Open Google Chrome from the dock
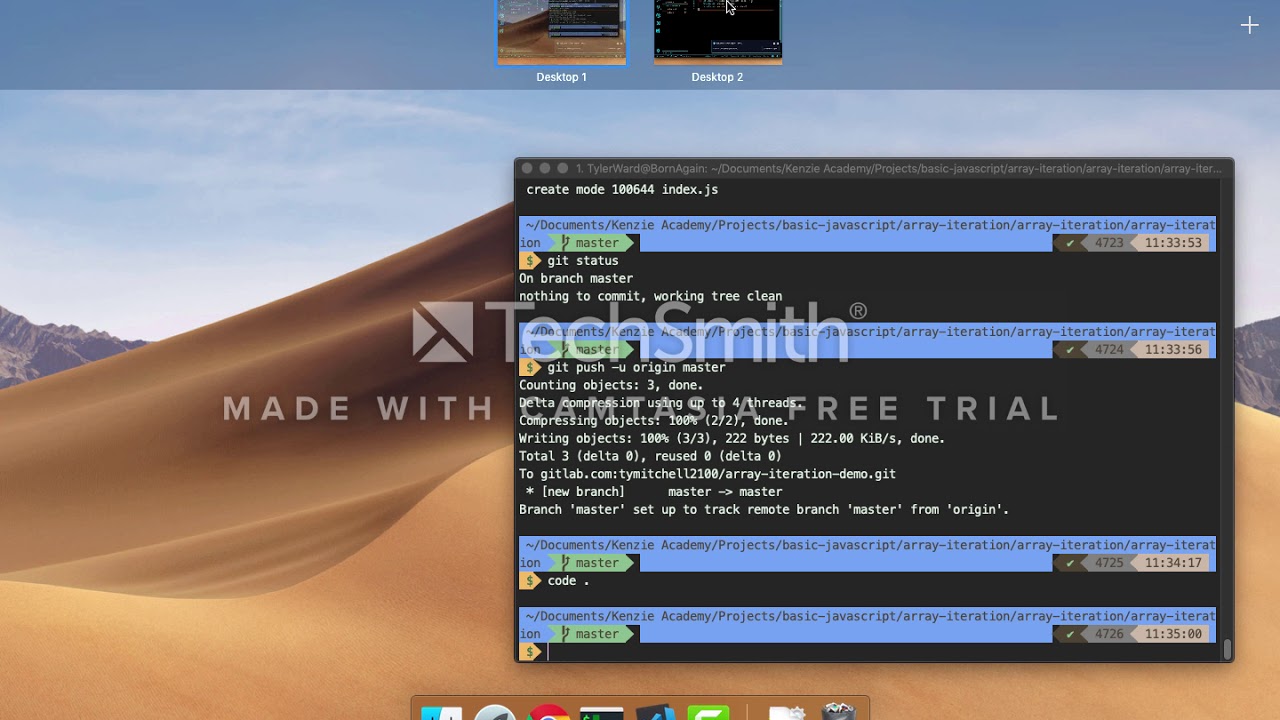The width and height of the screenshot is (1280, 720). pos(549,713)
